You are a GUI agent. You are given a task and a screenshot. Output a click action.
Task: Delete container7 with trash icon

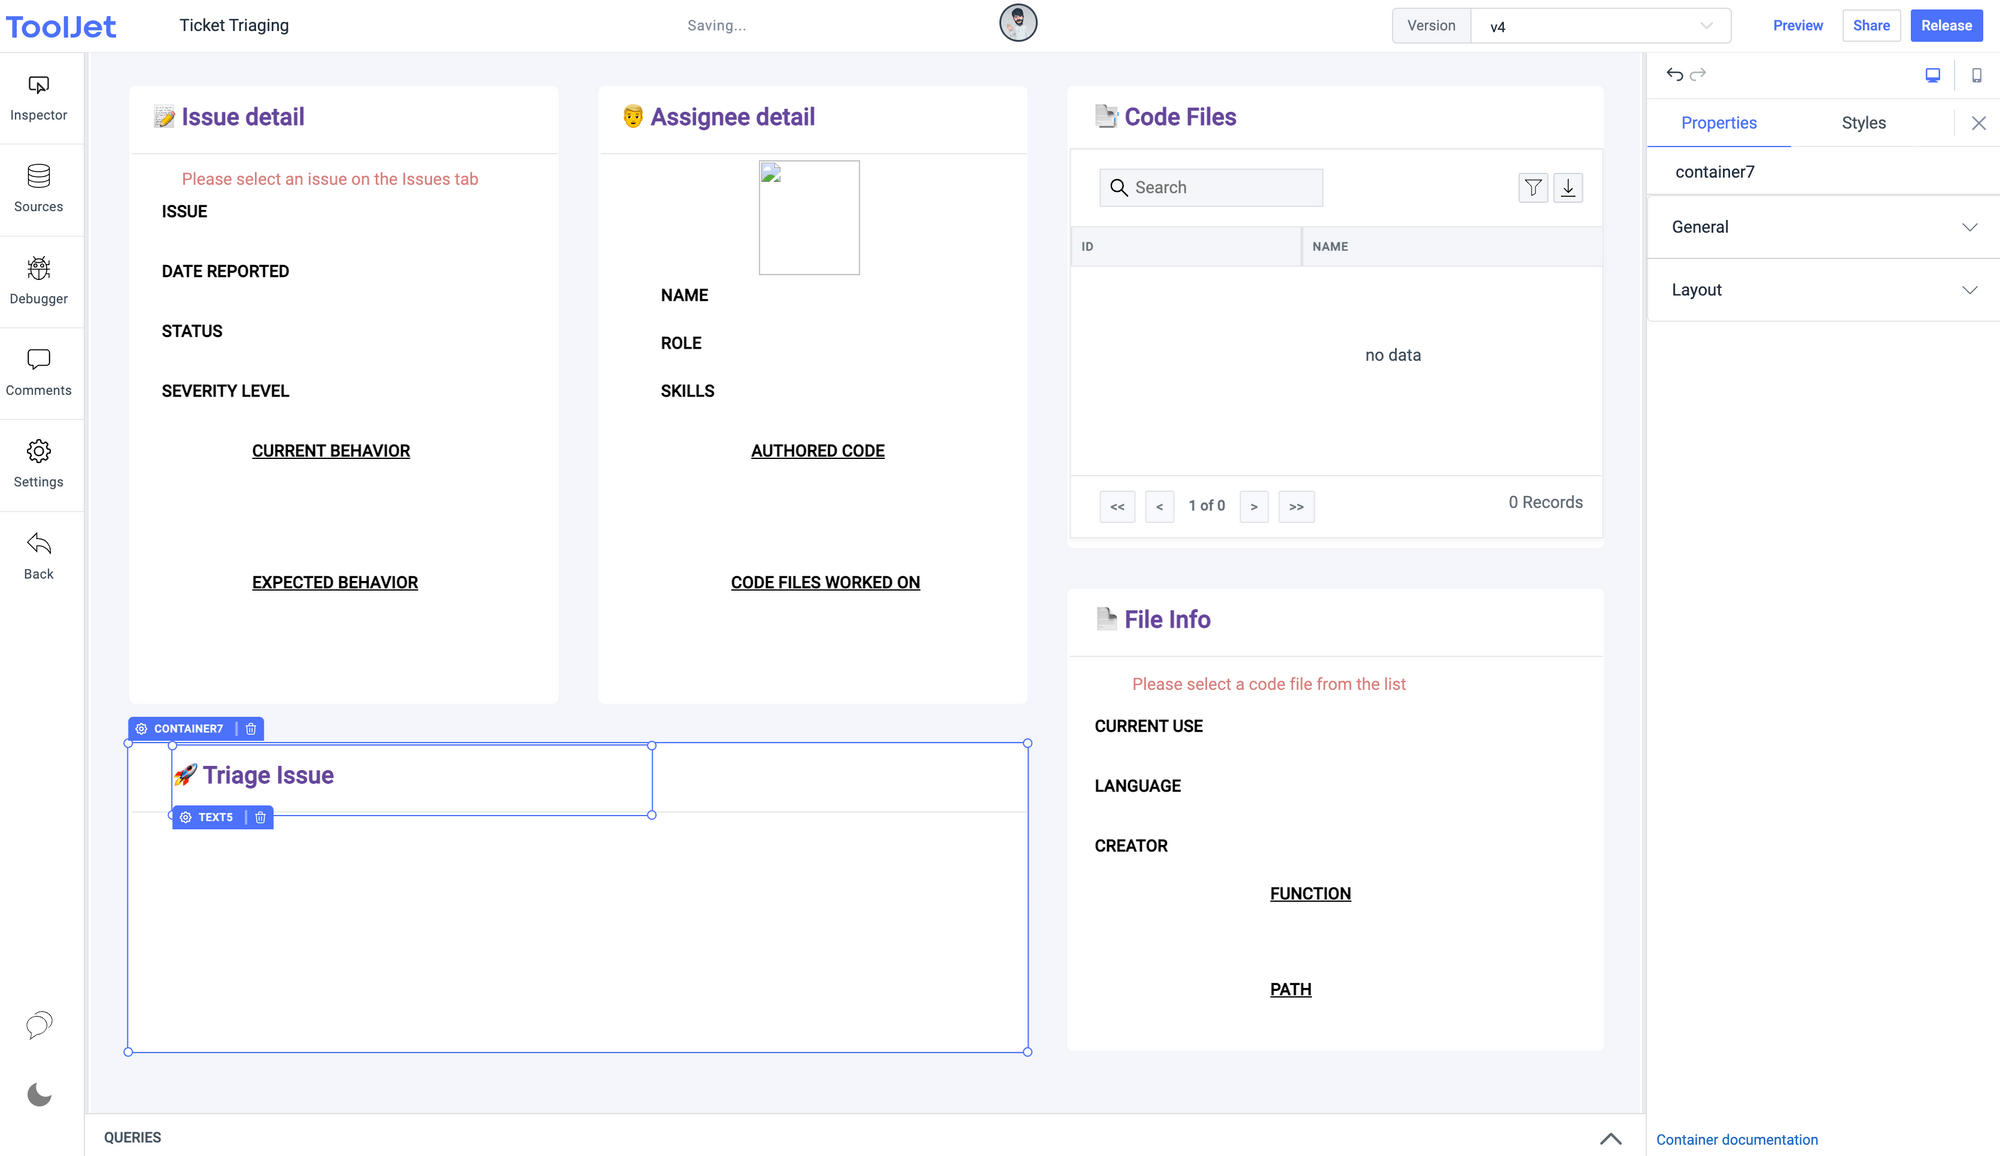point(251,729)
